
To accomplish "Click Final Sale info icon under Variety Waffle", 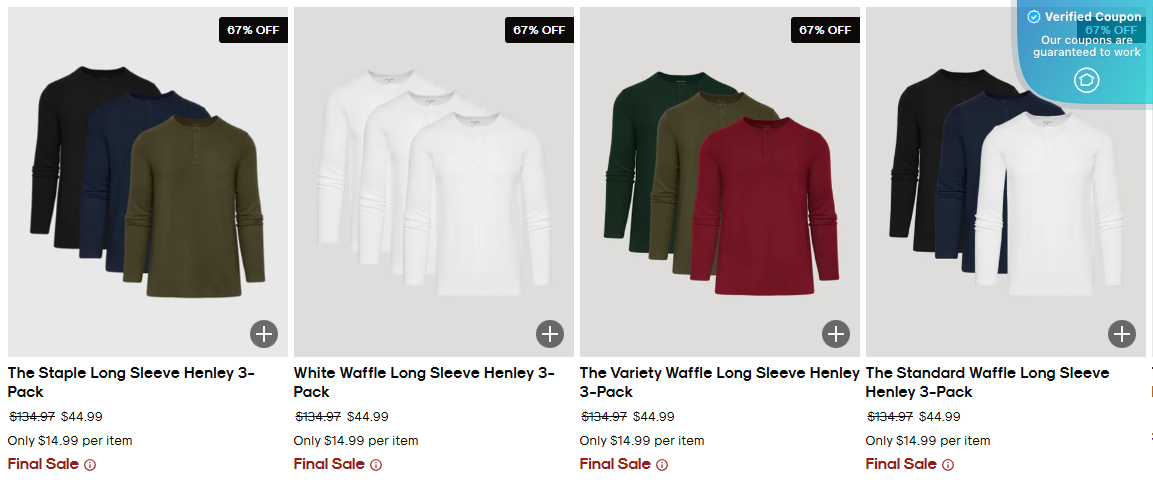I will [662, 465].
